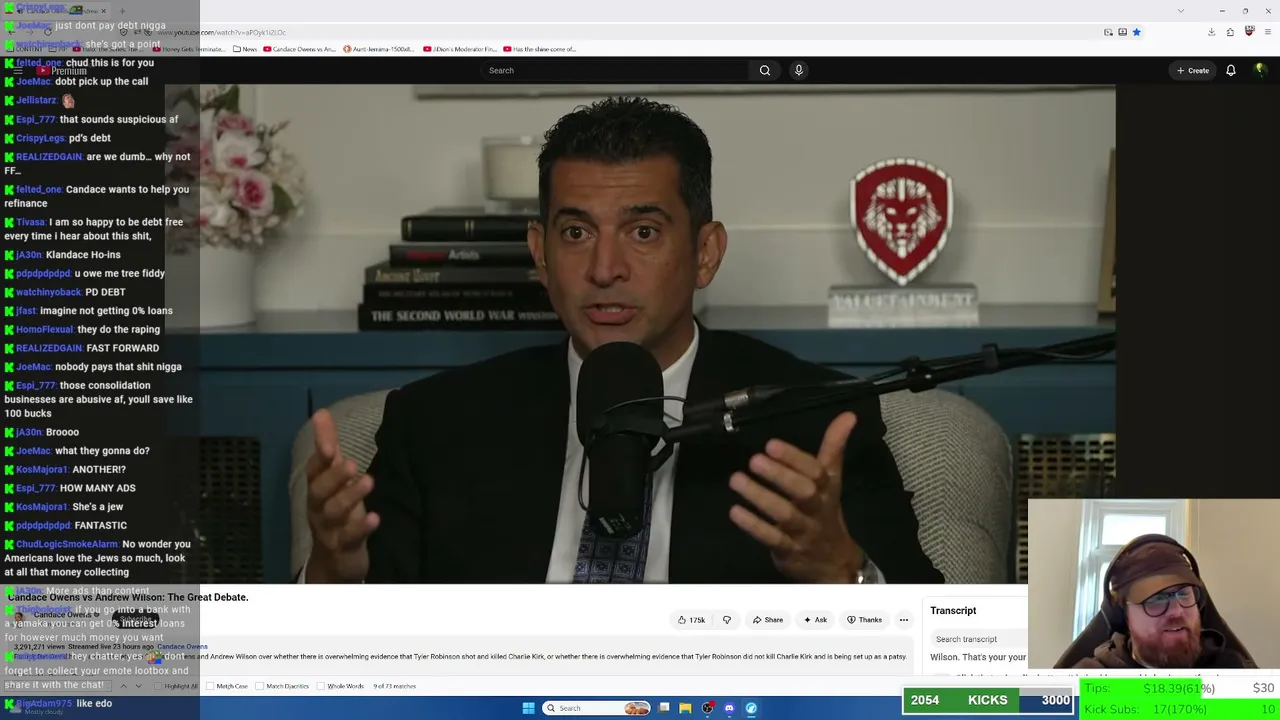This screenshot has height=720, width=1280.
Task: Click the browser extensions icon
Action: point(1230,32)
